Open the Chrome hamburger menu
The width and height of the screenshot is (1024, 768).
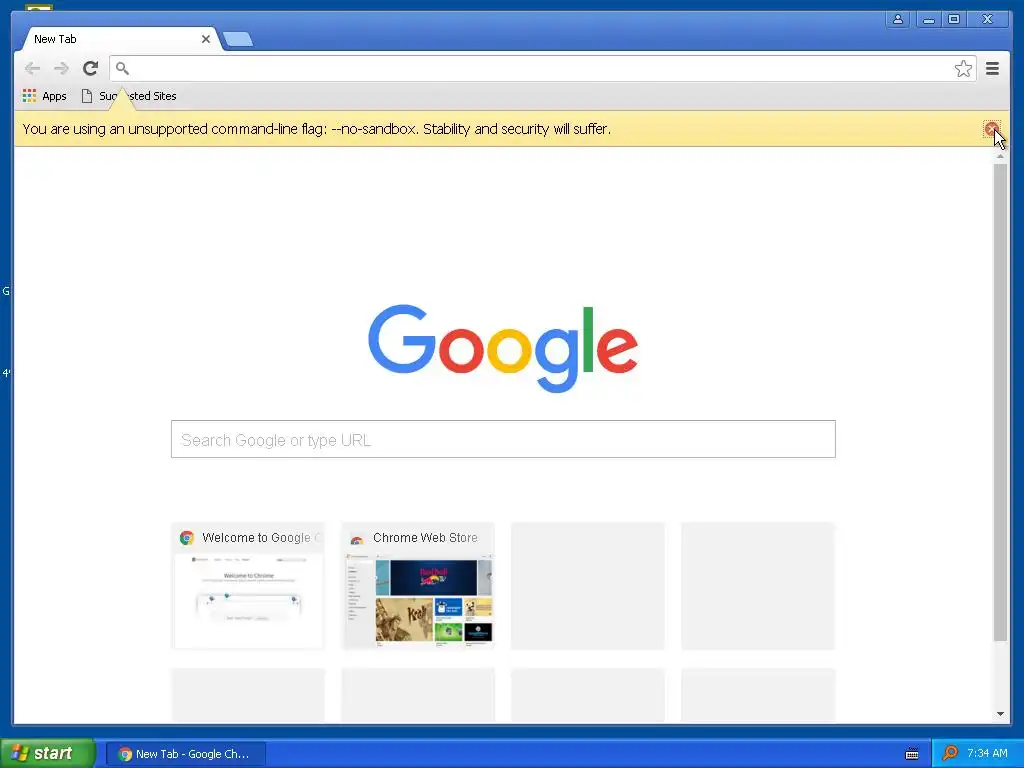tap(992, 69)
